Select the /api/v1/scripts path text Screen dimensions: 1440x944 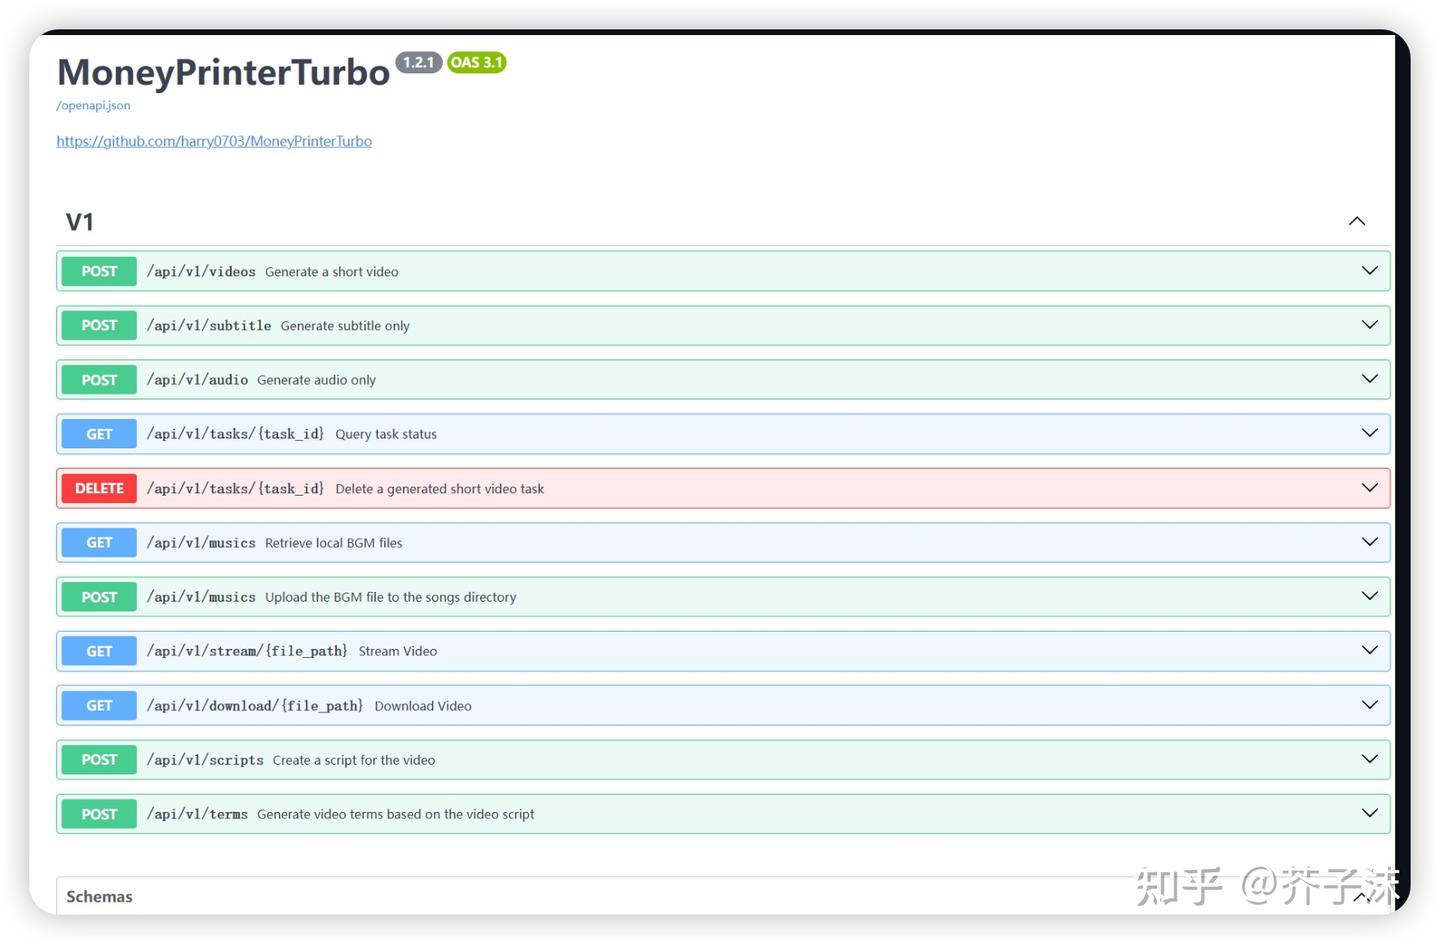[x=205, y=760]
